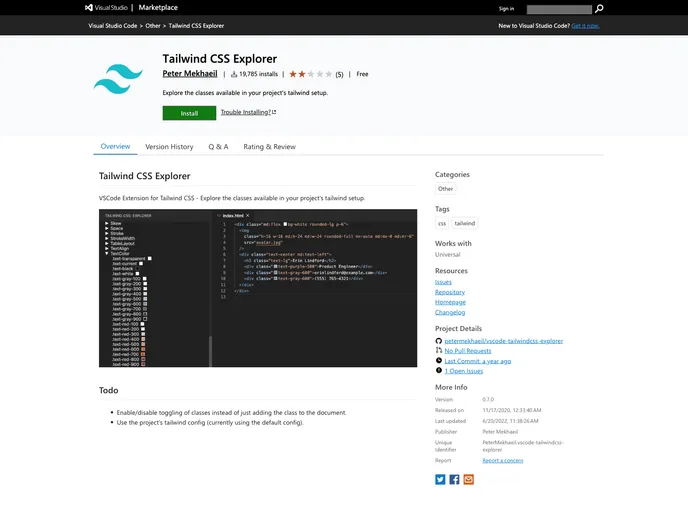This screenshot has width=688, height=512.
Task: Click the pull request icon
Action: (x=438, y=351)
